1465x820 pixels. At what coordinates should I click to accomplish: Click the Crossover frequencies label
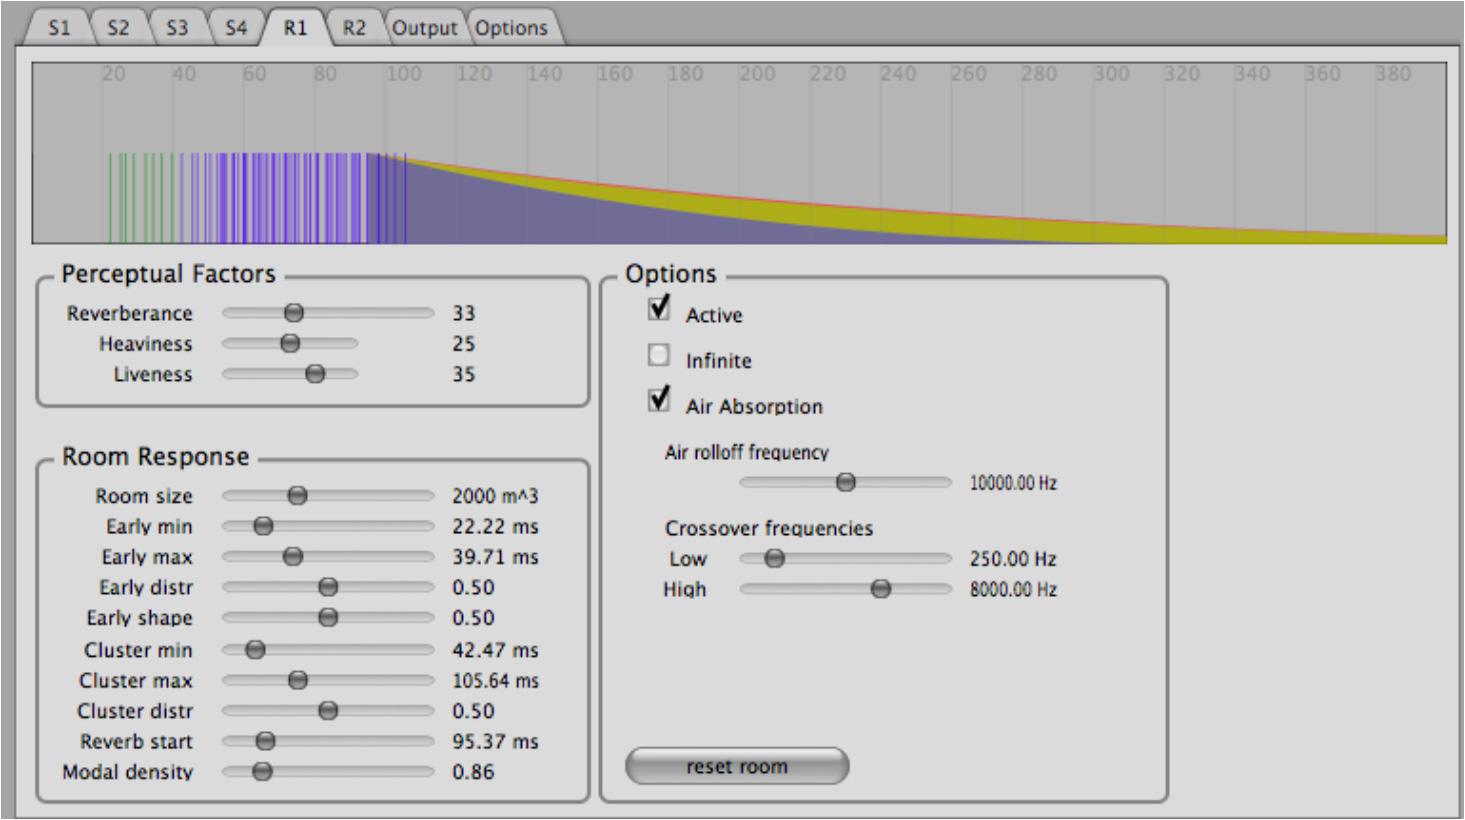769,528
